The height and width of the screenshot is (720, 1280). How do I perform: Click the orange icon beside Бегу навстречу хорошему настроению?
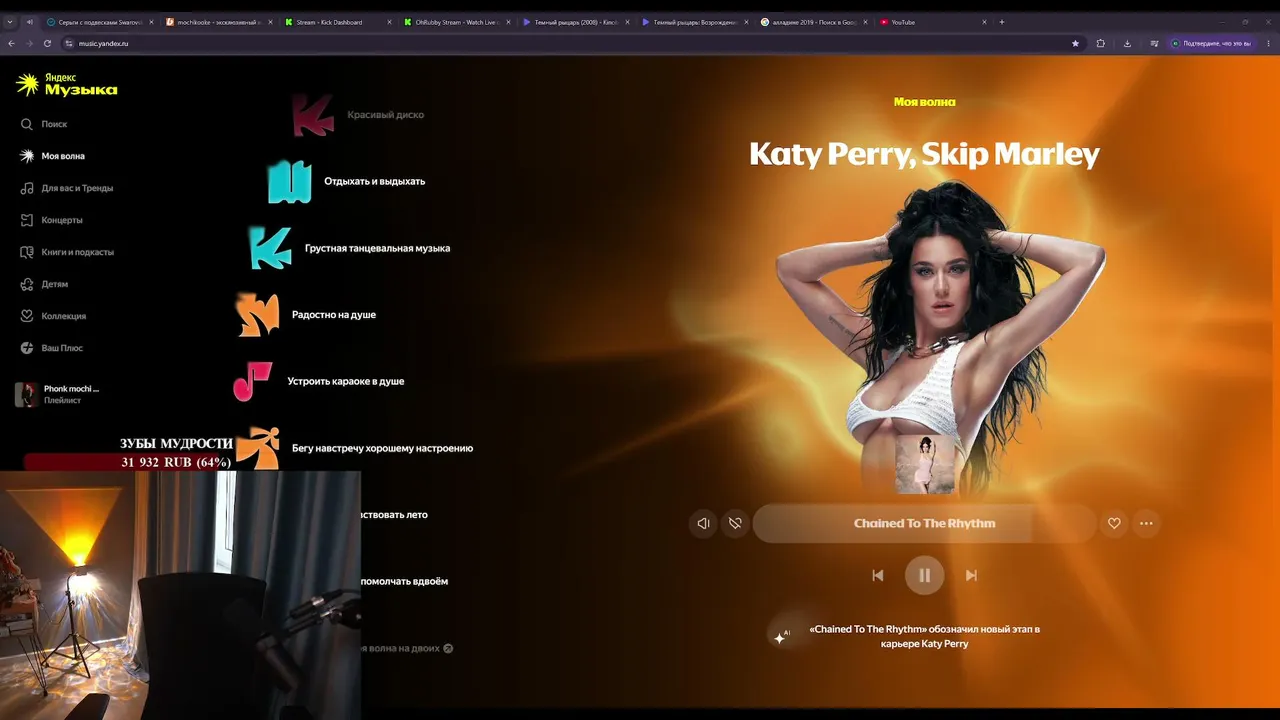coord(257,448)
